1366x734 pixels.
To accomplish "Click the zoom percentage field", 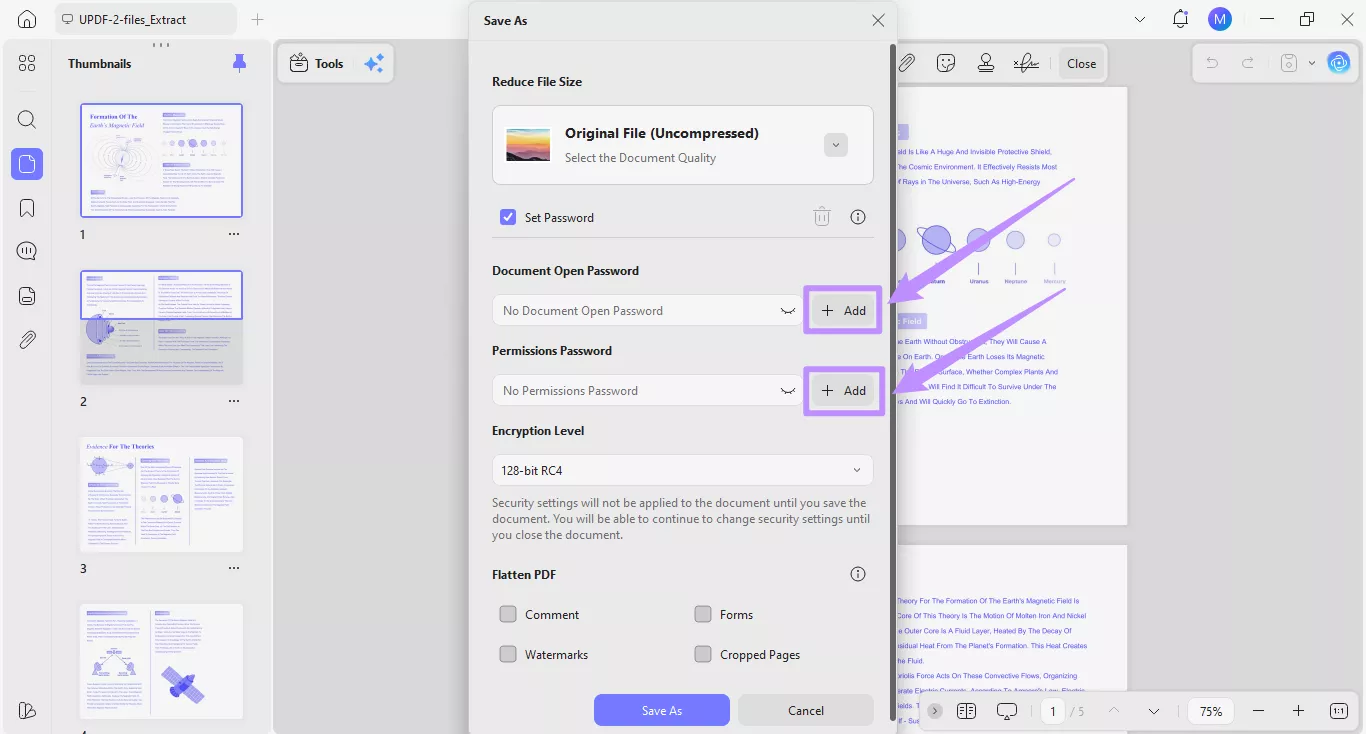I will (1210, 711).
